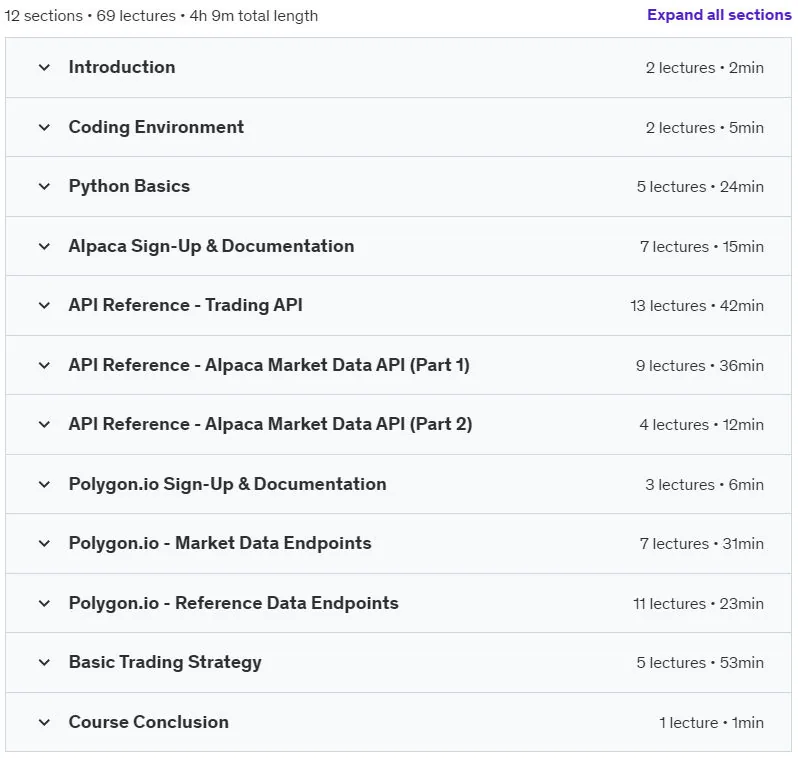Click the '1 lecture • 1min' text
This screenshot has width=798, height=758.
click(711, 722)
